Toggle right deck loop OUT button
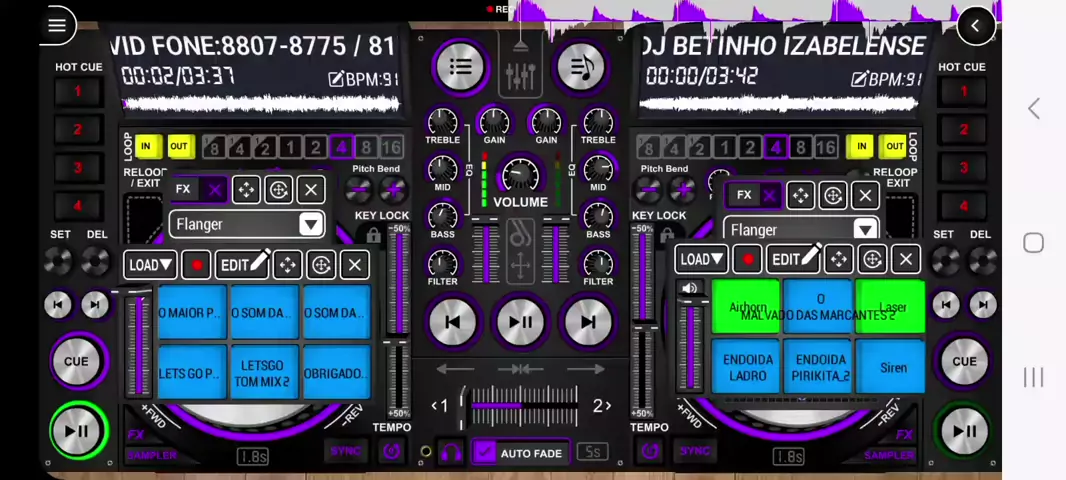 click(893, 147)
